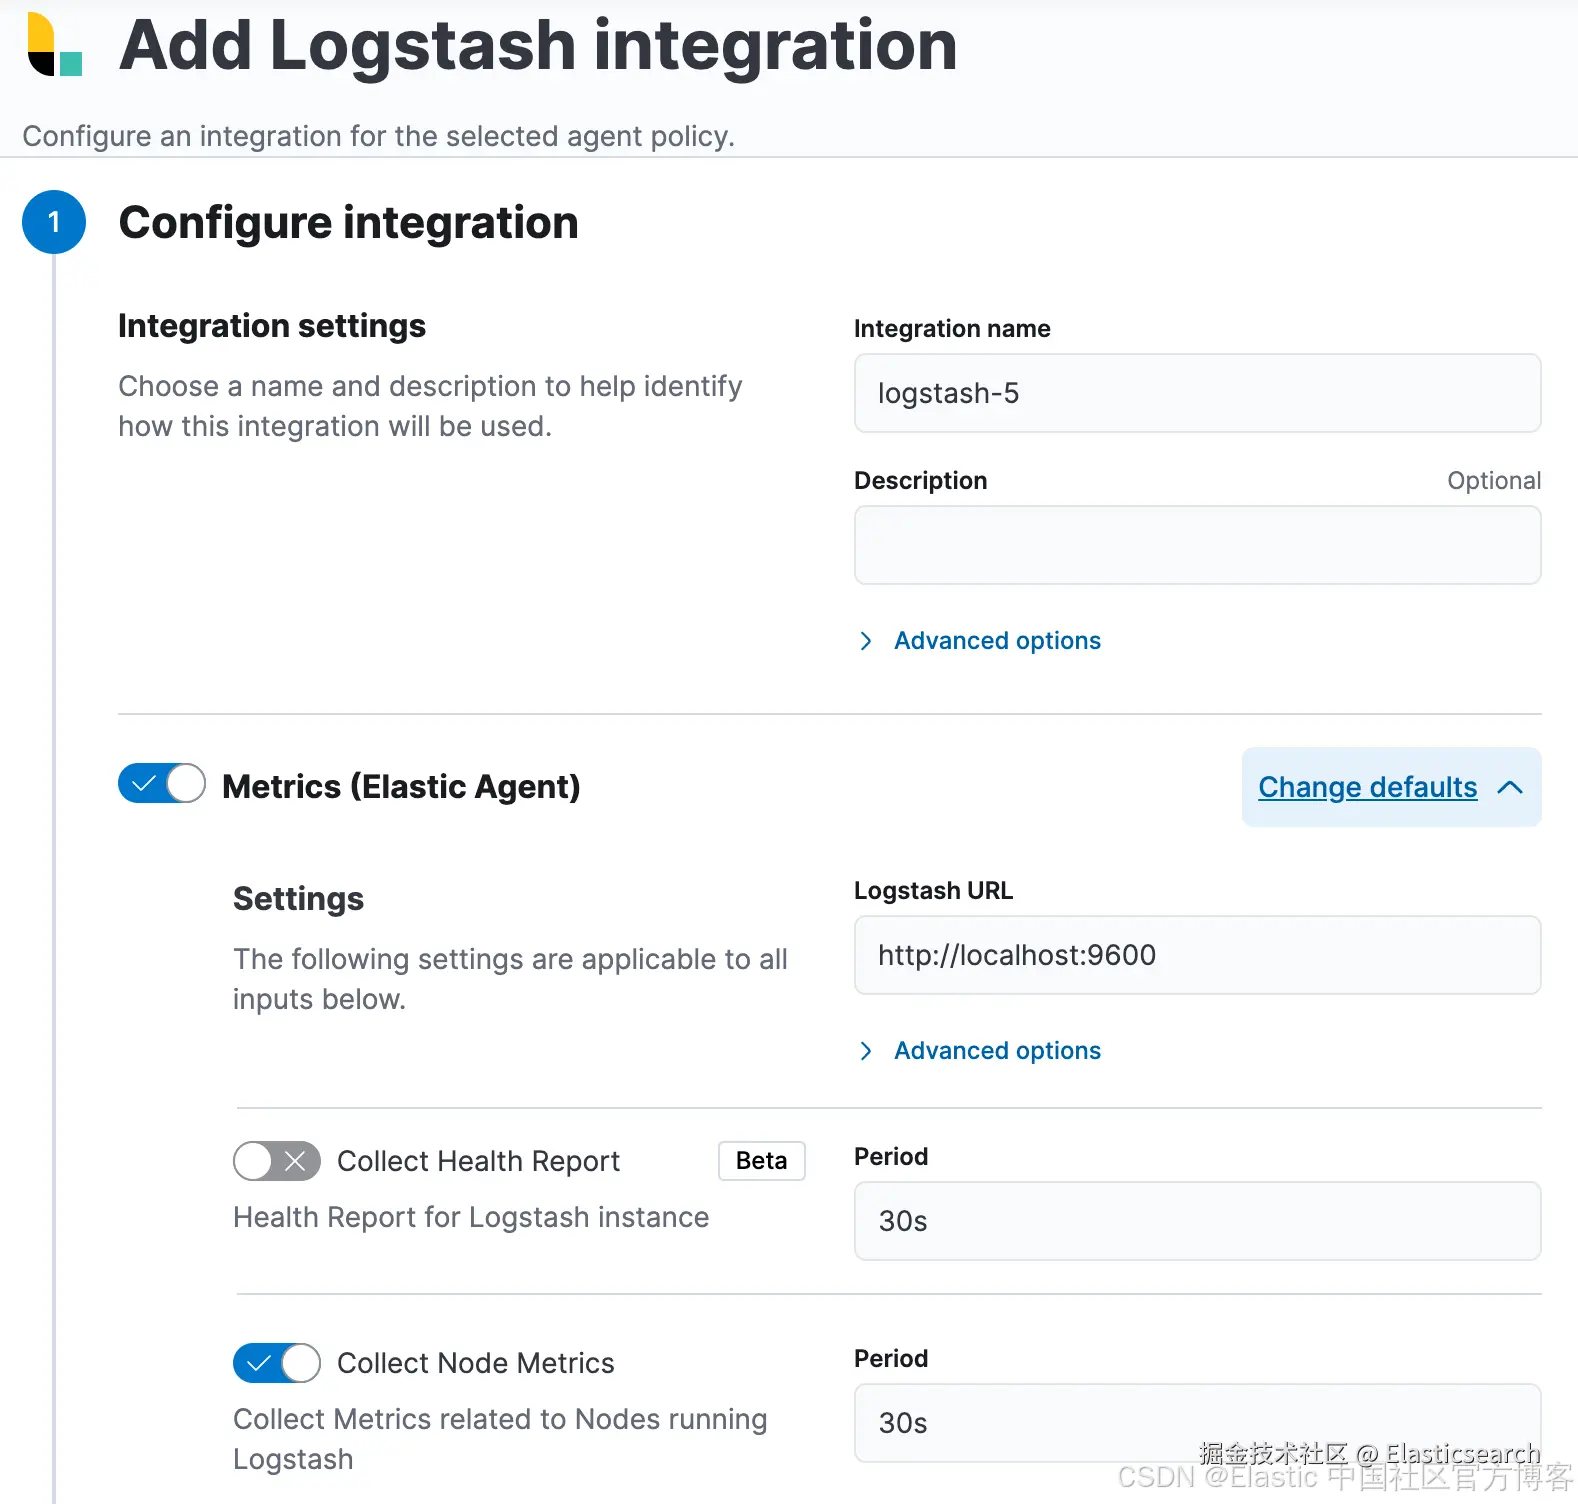Click the Node Metrics Period field

point(1197,1424)
